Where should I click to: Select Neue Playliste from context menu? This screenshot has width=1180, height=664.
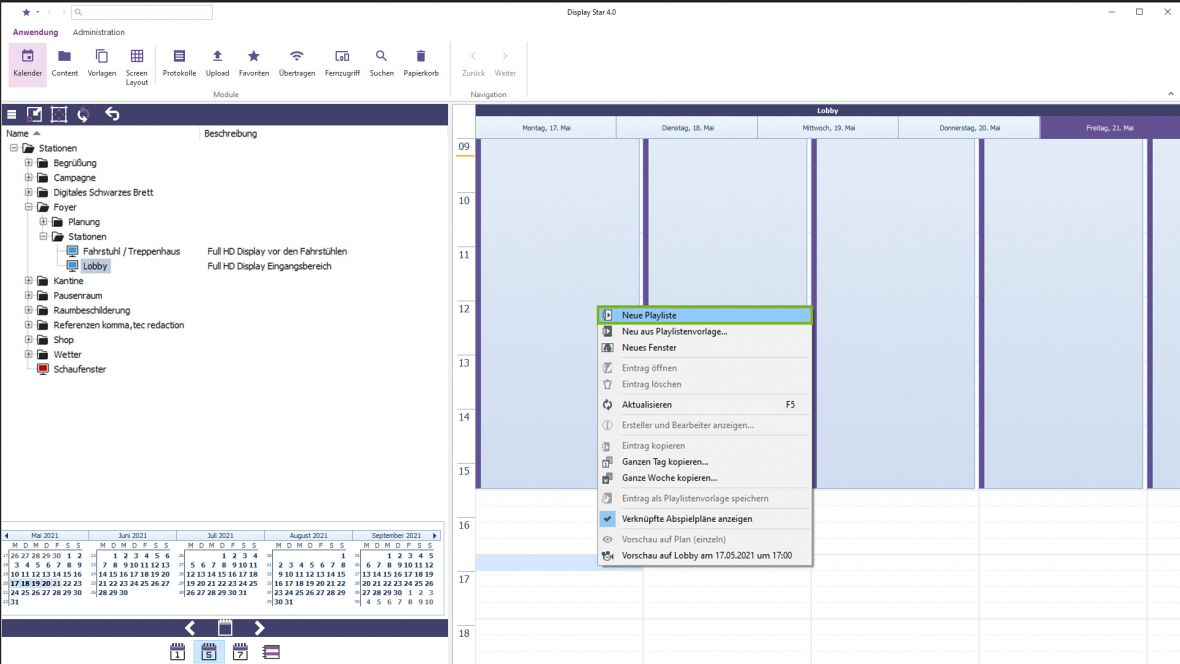coord(705,315)
